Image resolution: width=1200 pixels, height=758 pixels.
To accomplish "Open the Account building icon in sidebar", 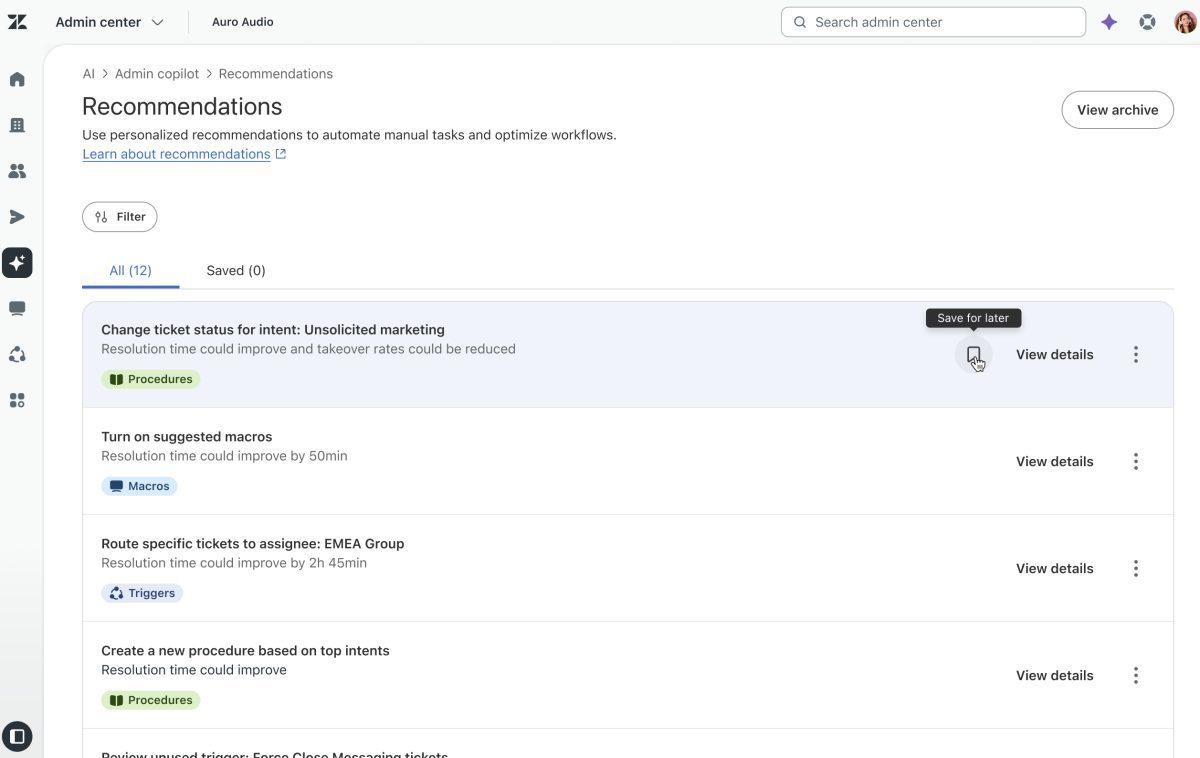I will pyautogui.click(x=17, y=125).
